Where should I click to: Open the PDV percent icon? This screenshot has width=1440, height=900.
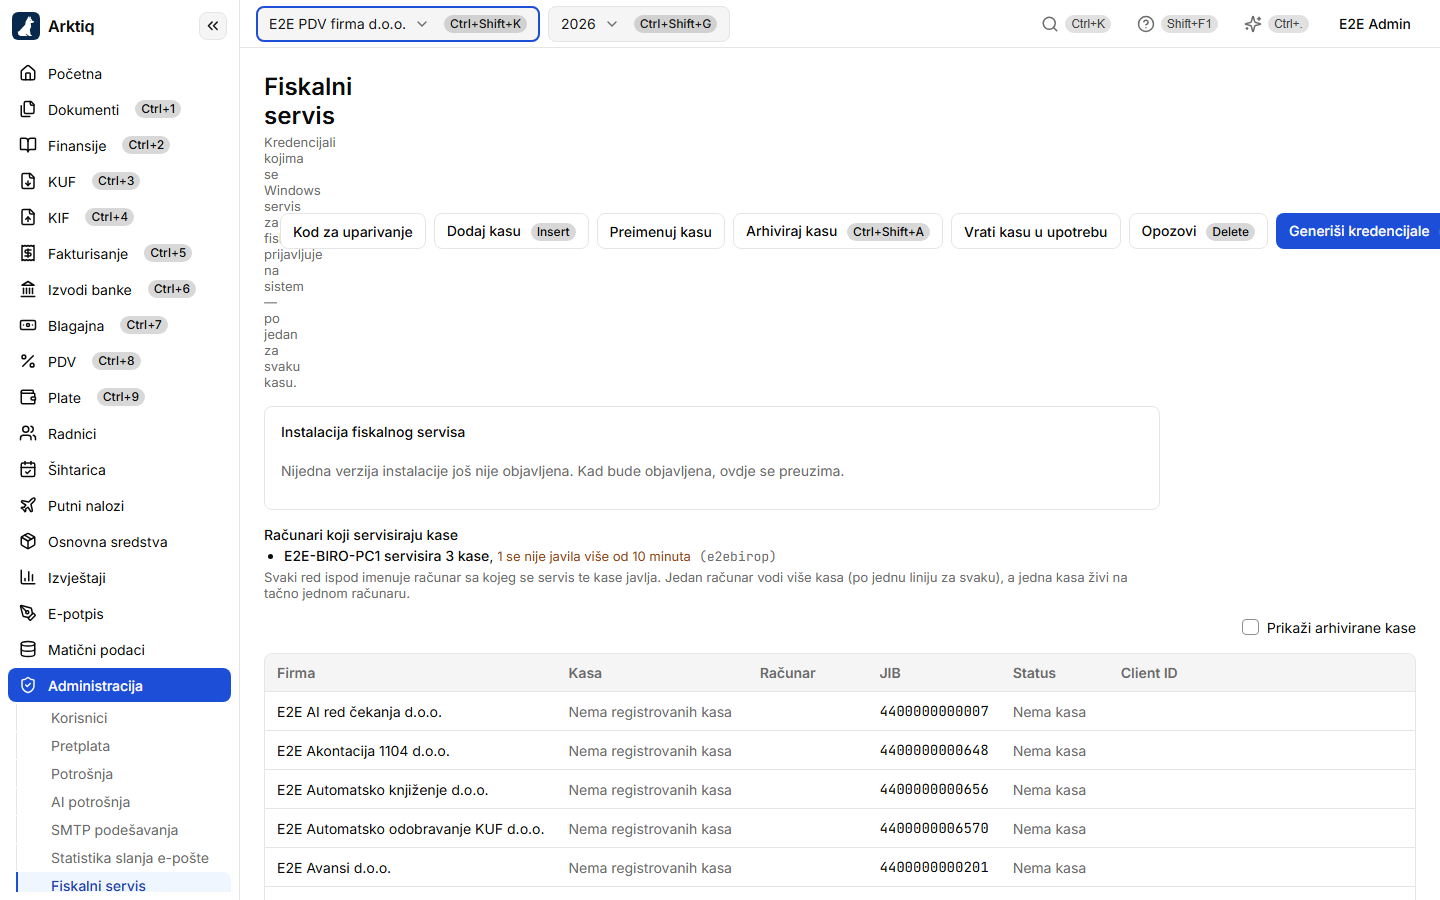pos(28,361)
